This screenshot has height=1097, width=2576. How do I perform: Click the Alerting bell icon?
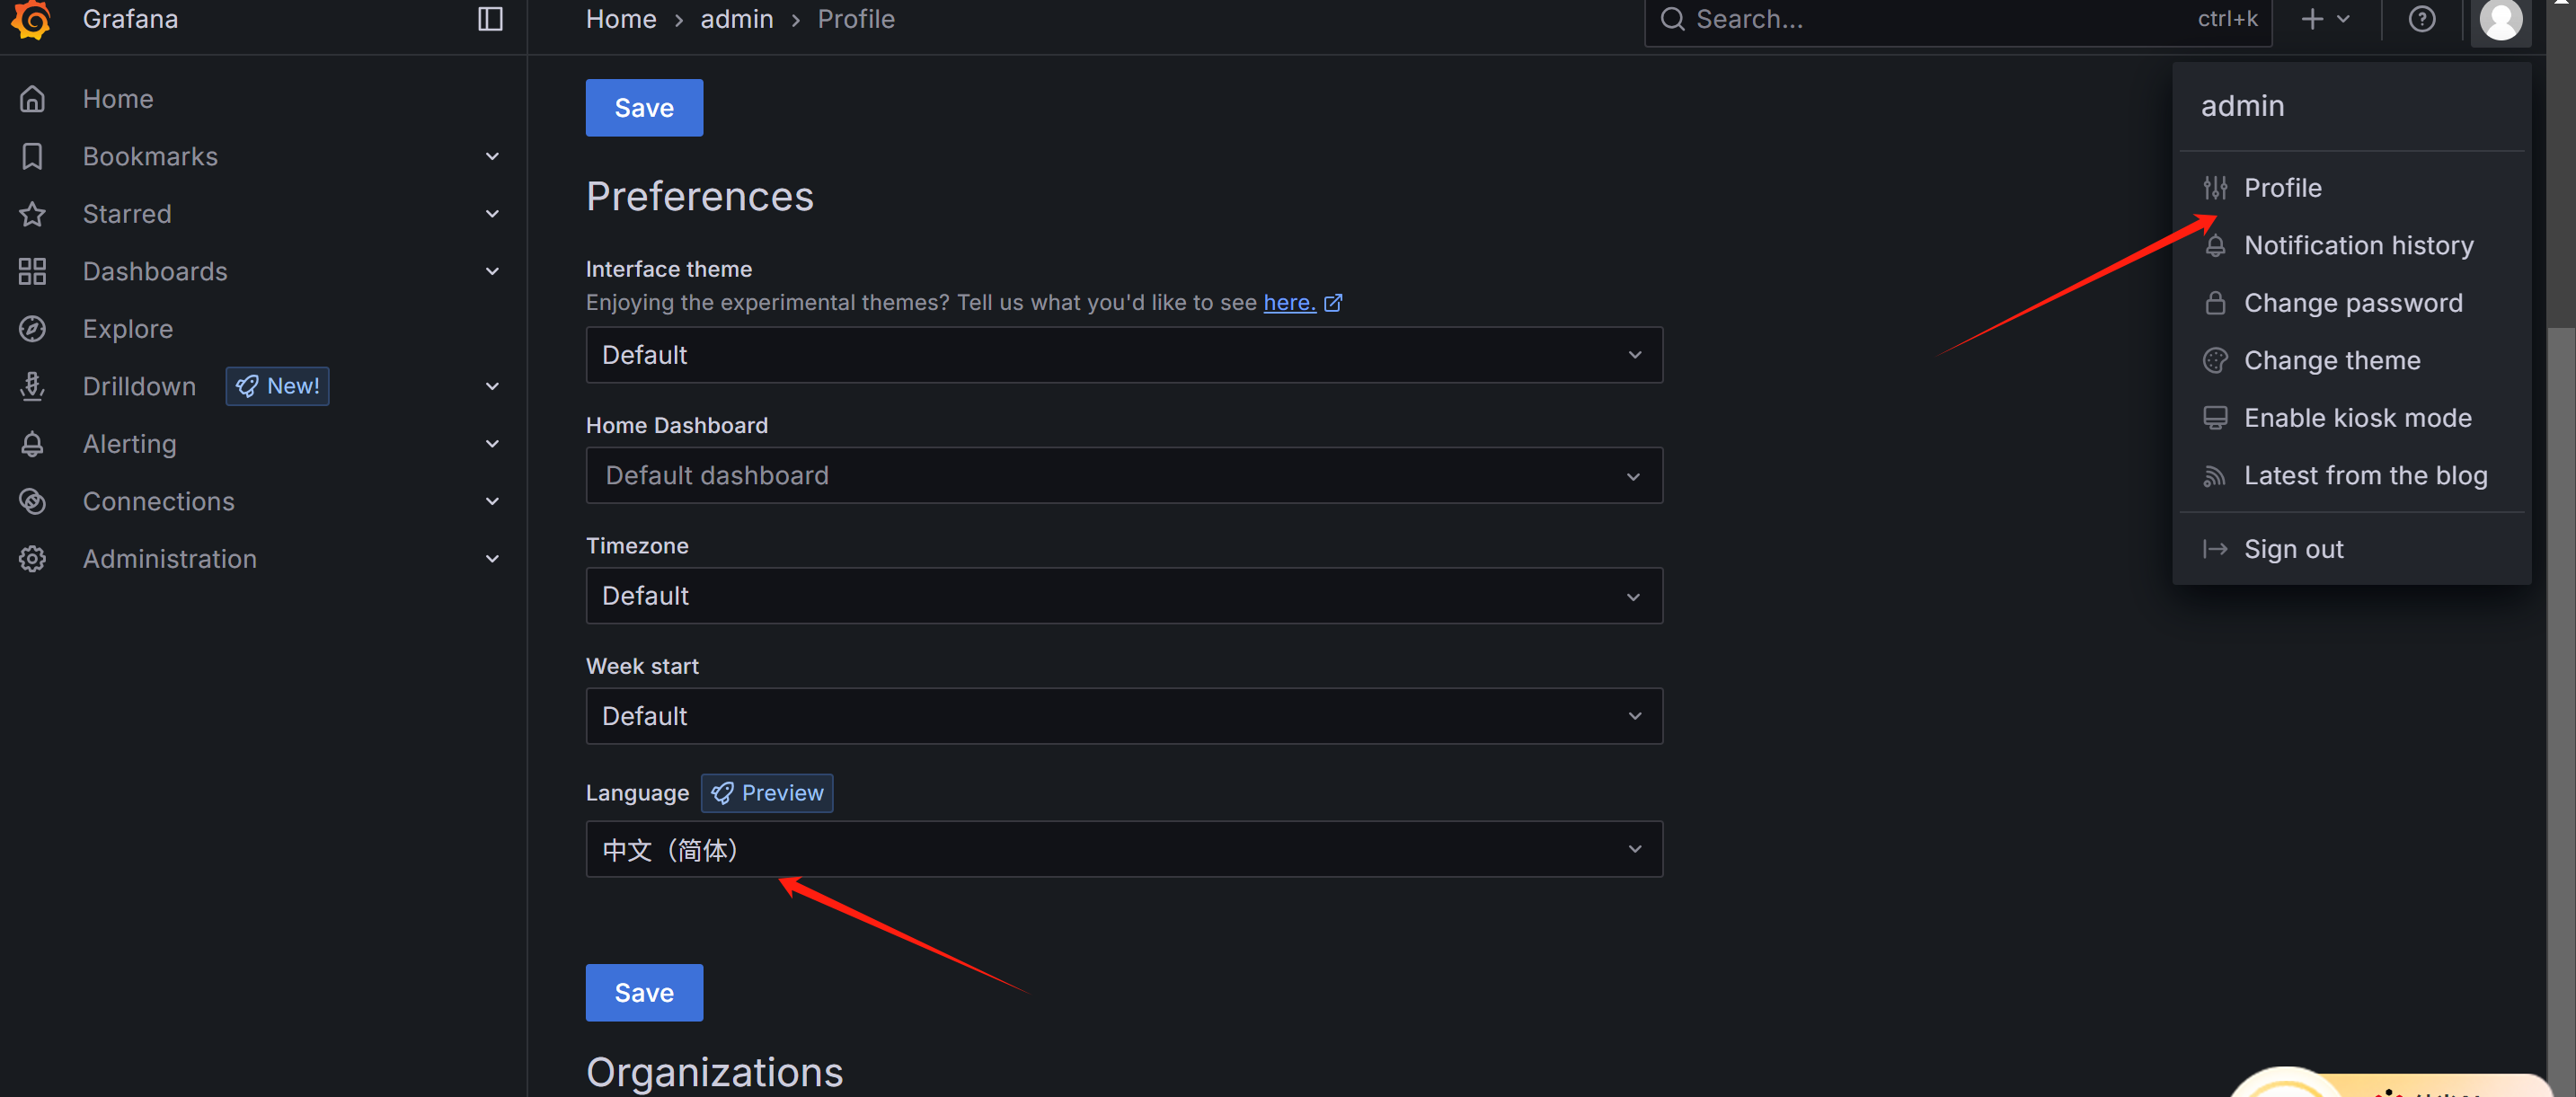32,444
